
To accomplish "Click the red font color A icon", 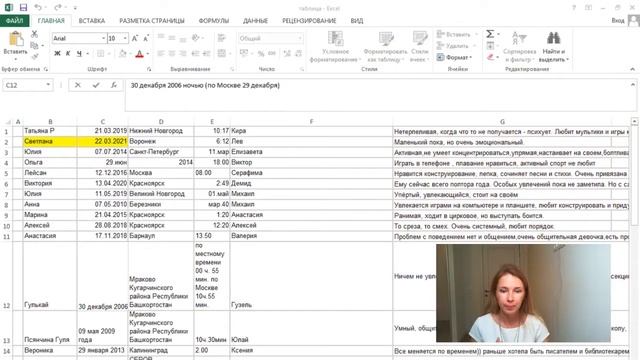I will tap(139, 53).
